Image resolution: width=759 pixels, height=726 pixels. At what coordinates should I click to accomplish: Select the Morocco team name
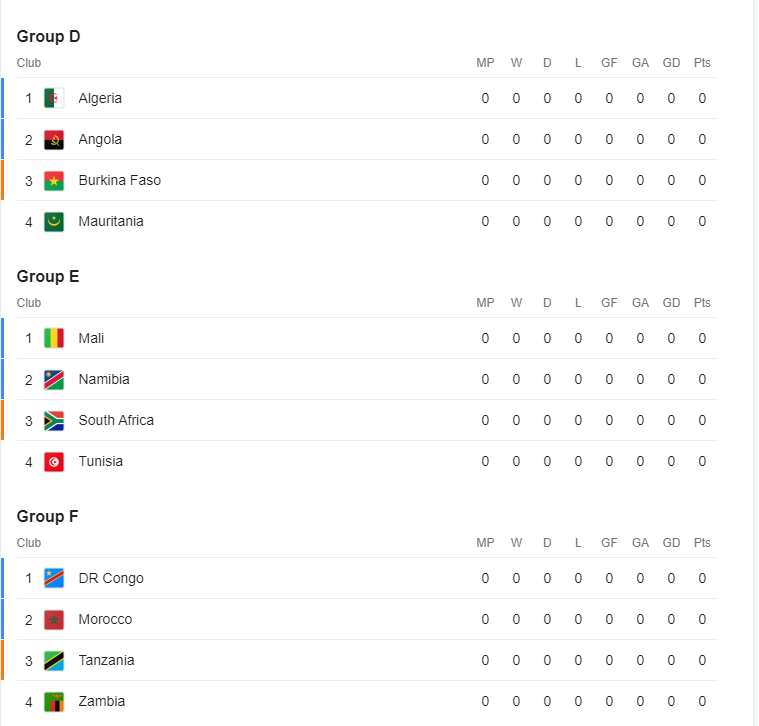[105, 619]
